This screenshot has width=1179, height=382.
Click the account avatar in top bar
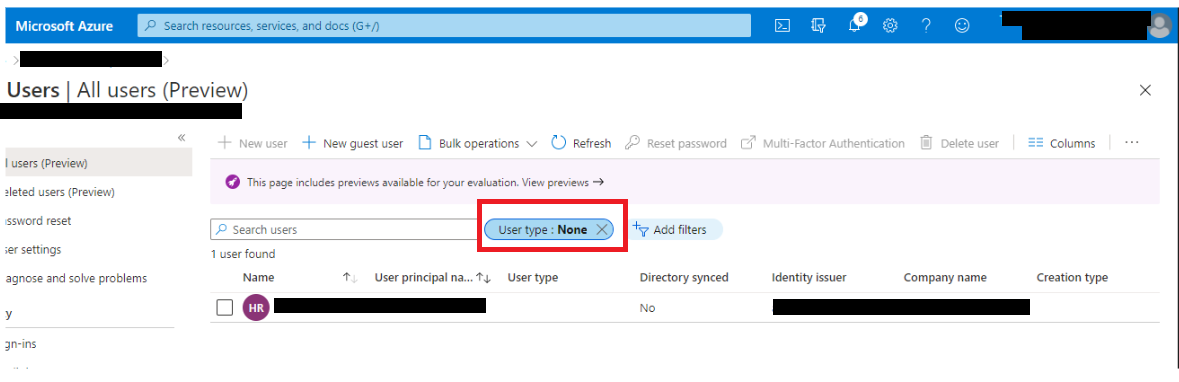(x=1160, y=26)
